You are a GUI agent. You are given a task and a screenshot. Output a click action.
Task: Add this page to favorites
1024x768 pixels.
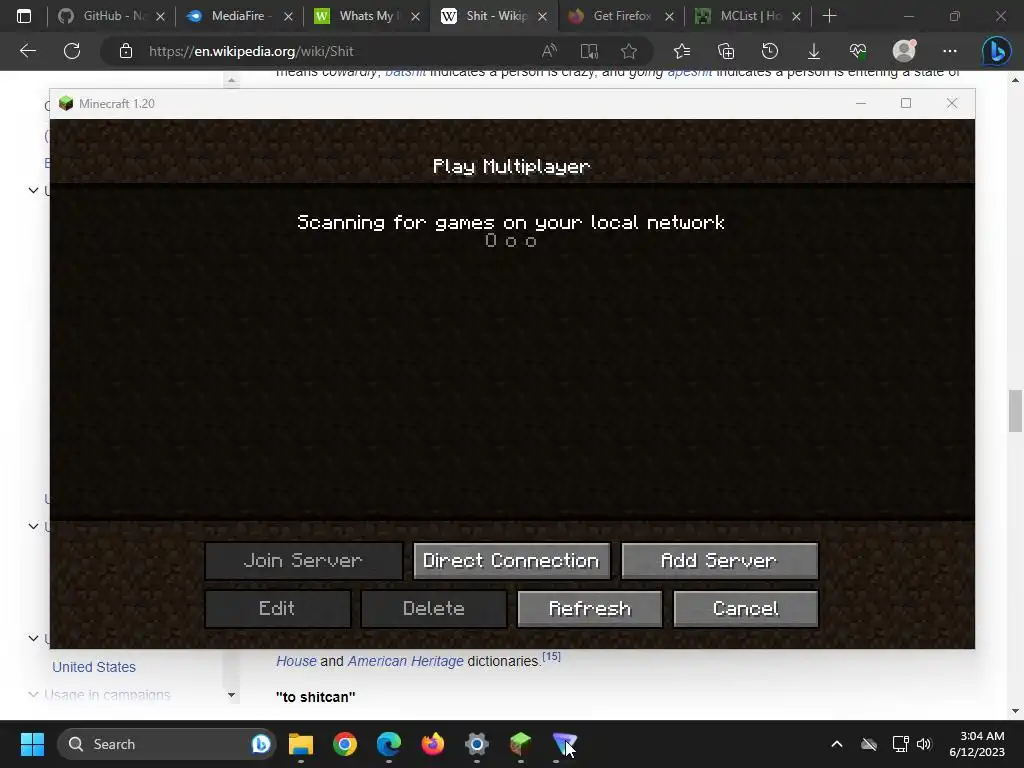(x=629, y=51)
